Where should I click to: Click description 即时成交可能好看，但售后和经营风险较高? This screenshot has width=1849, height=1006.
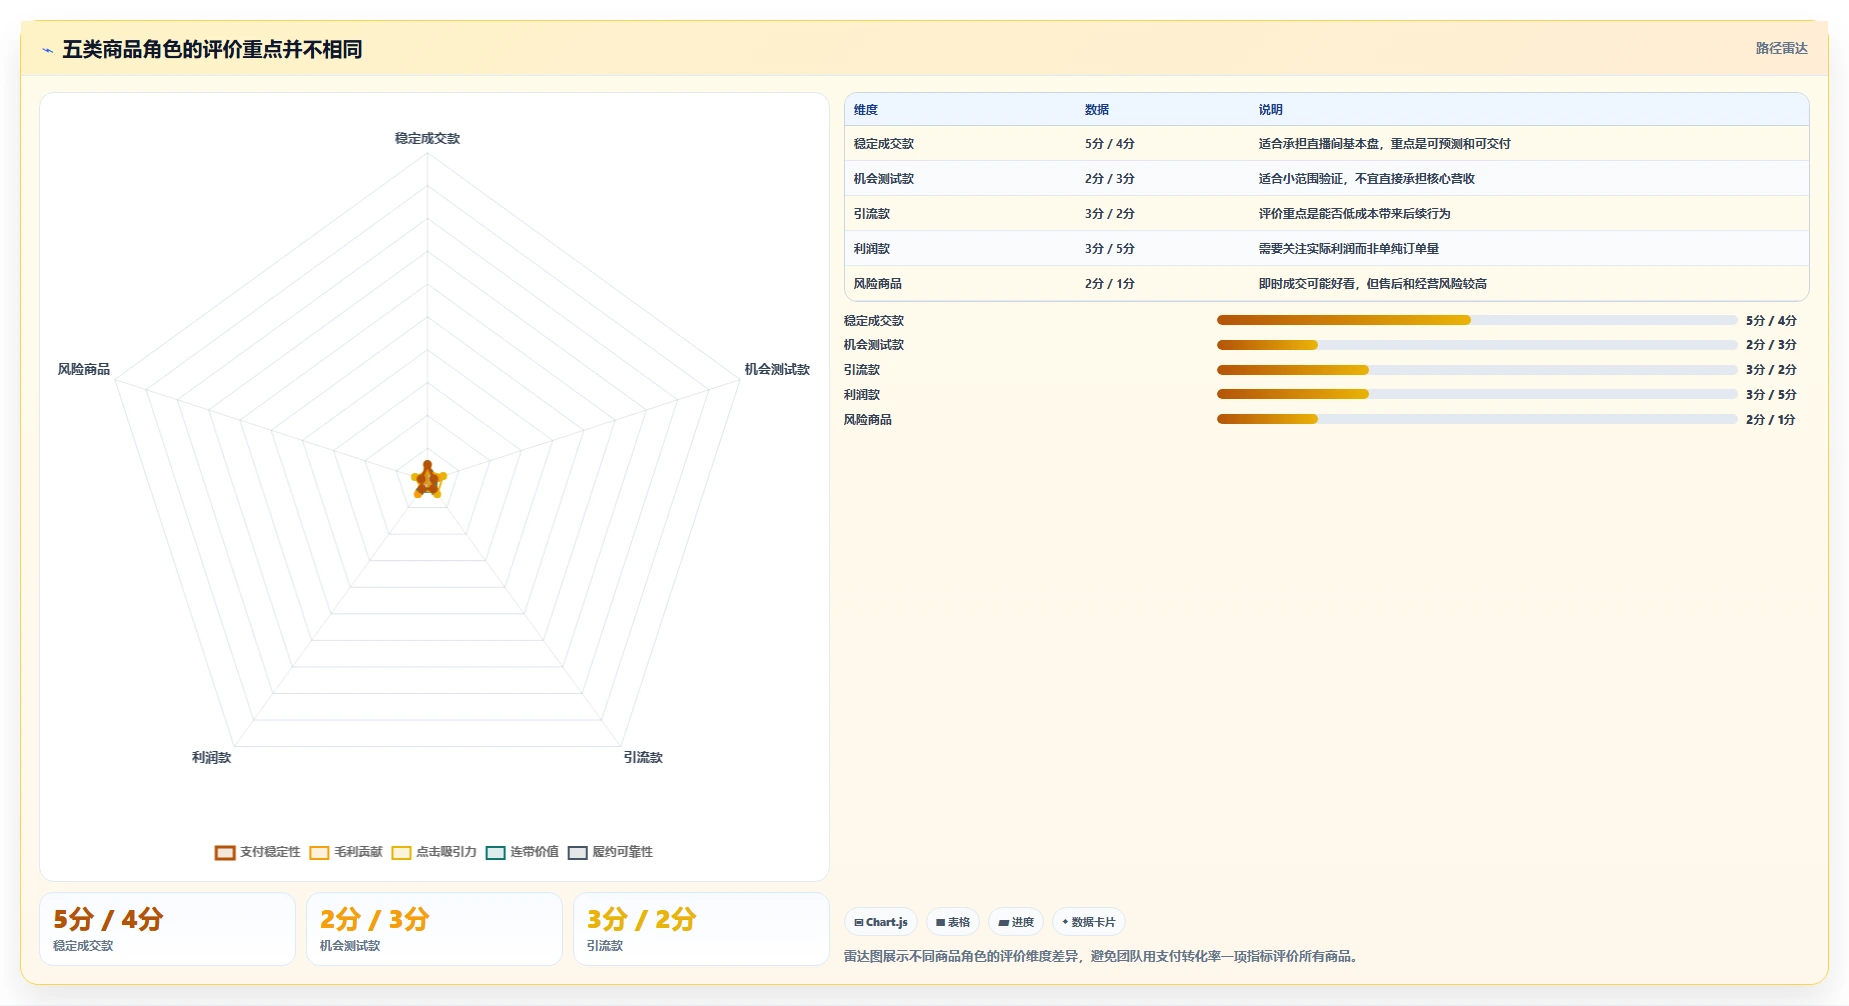coord(1372,284)
